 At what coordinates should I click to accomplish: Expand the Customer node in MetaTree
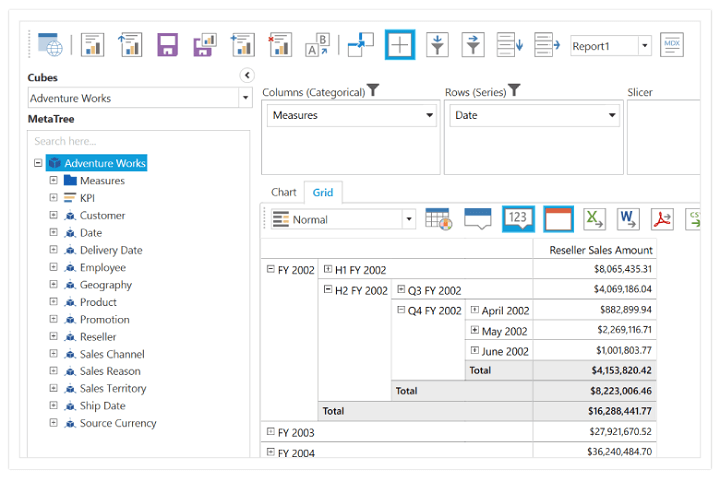[x=54, y=215]
